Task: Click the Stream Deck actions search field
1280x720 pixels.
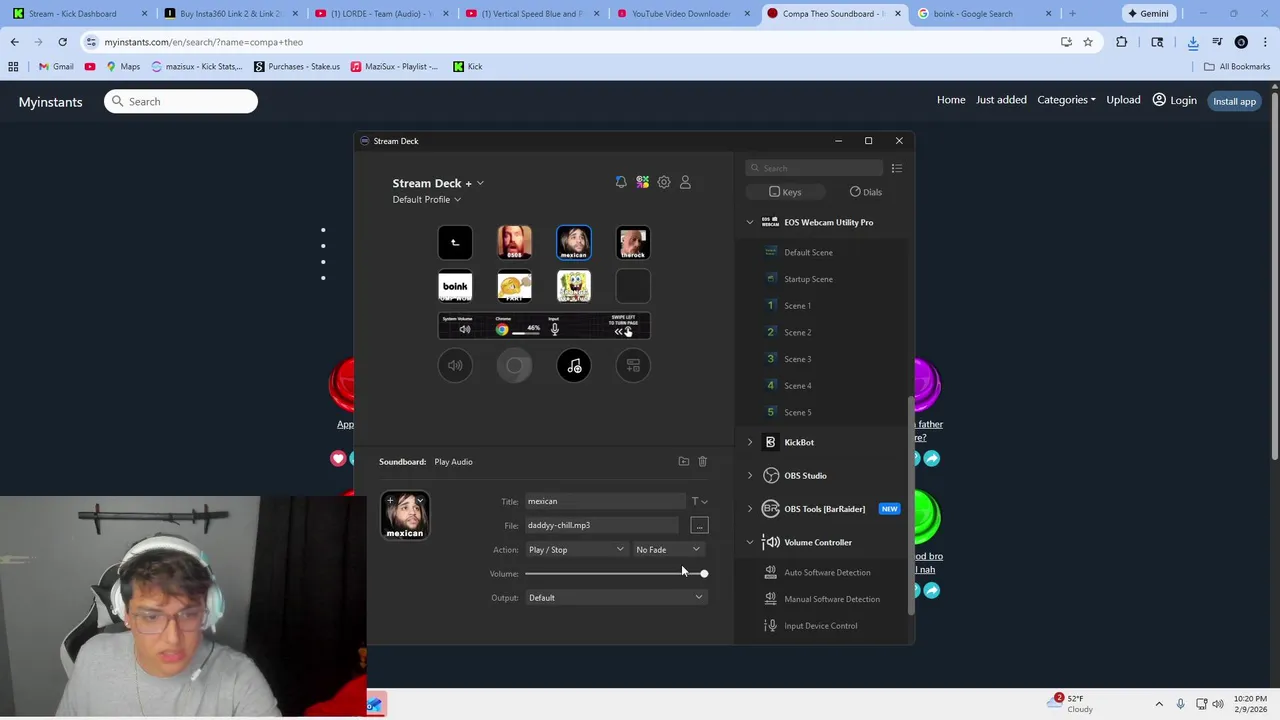Action: [815, 168]
